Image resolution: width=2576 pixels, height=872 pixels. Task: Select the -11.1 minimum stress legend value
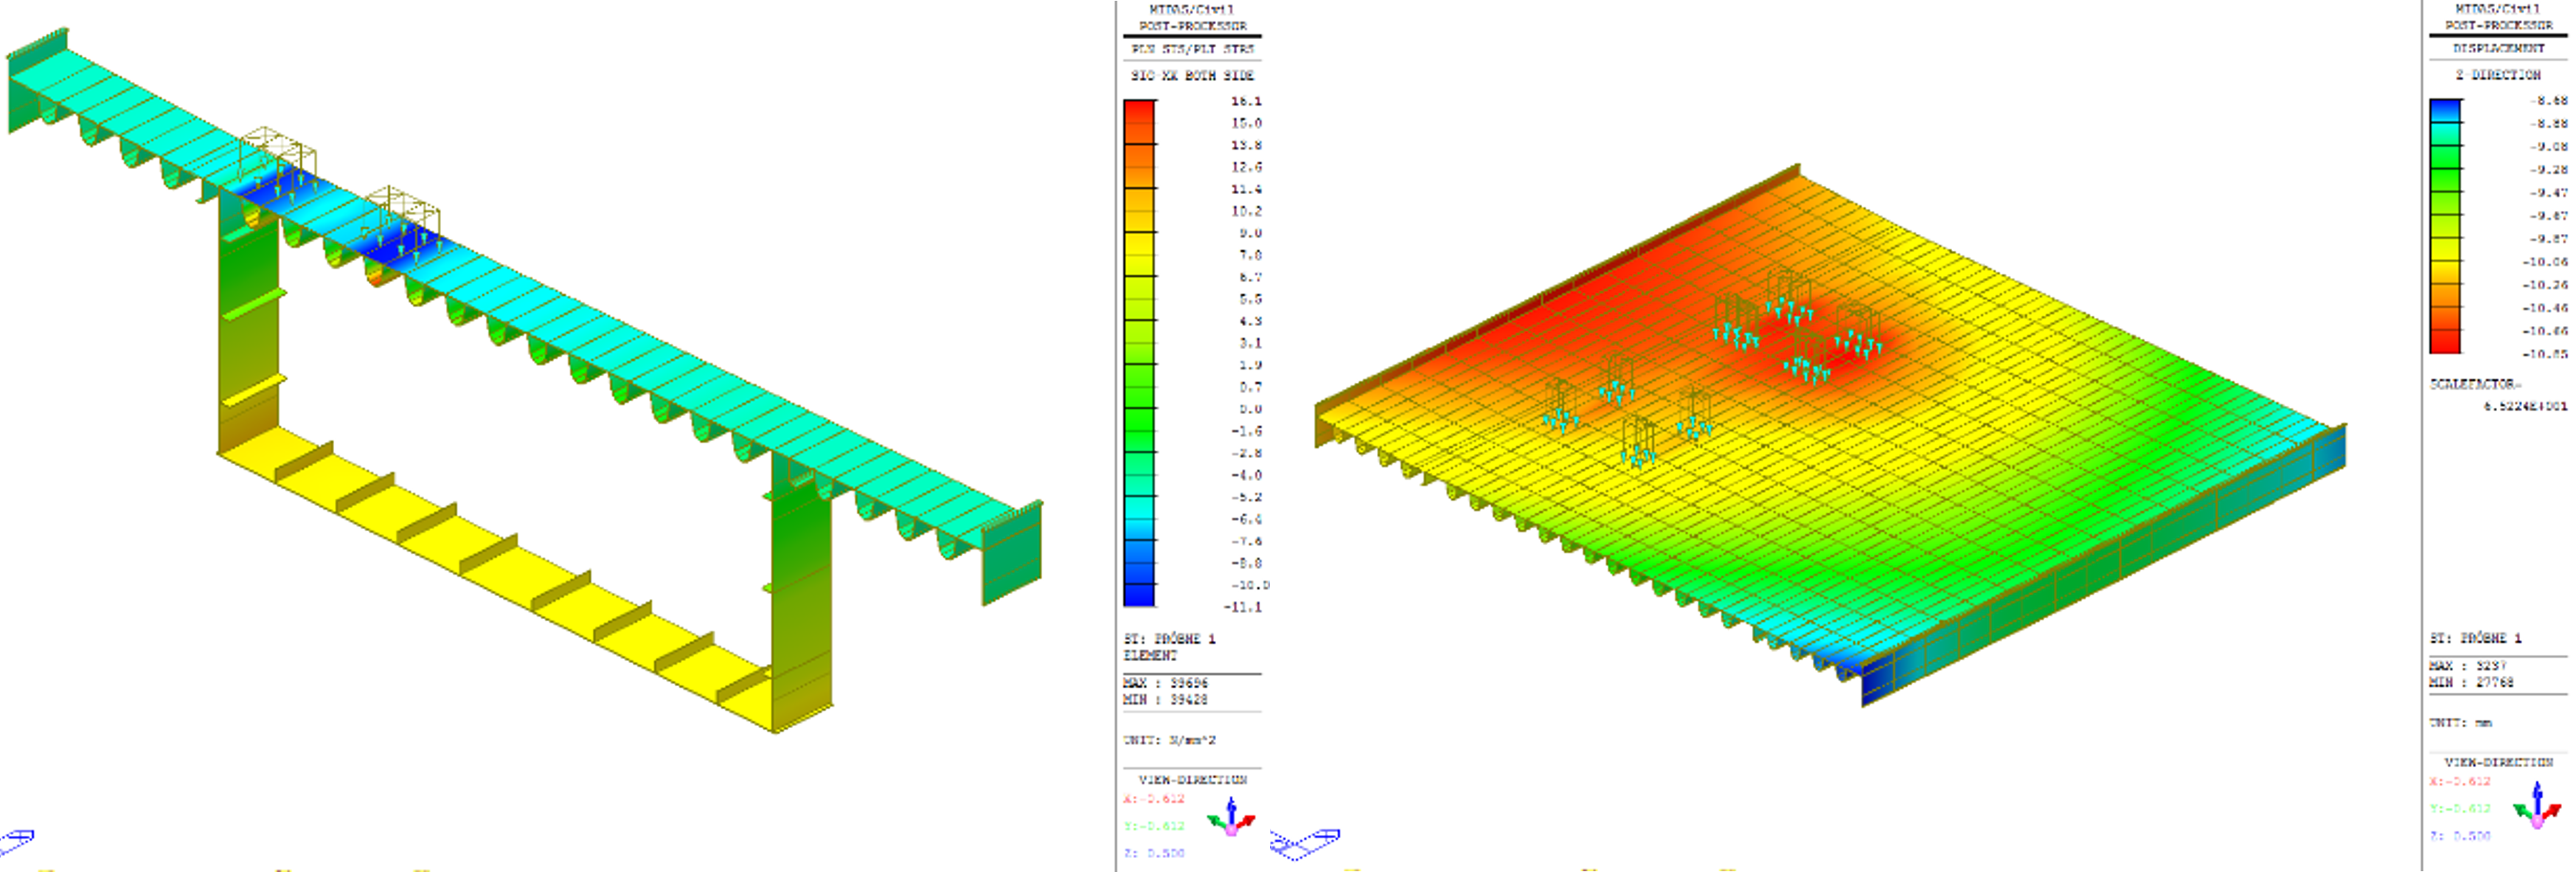point(1242,607)
